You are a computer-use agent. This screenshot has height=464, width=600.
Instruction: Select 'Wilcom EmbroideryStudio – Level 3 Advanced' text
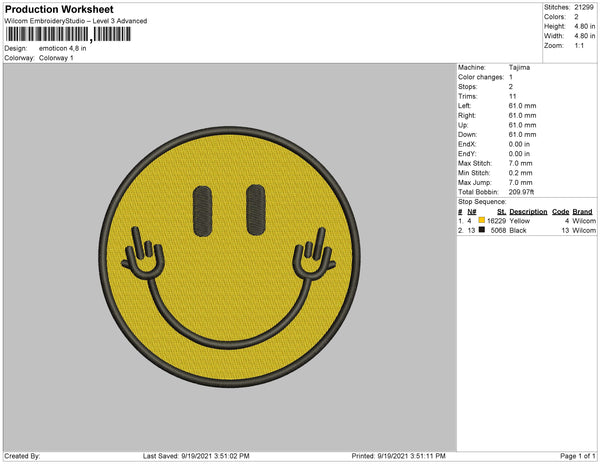[76, 21]
